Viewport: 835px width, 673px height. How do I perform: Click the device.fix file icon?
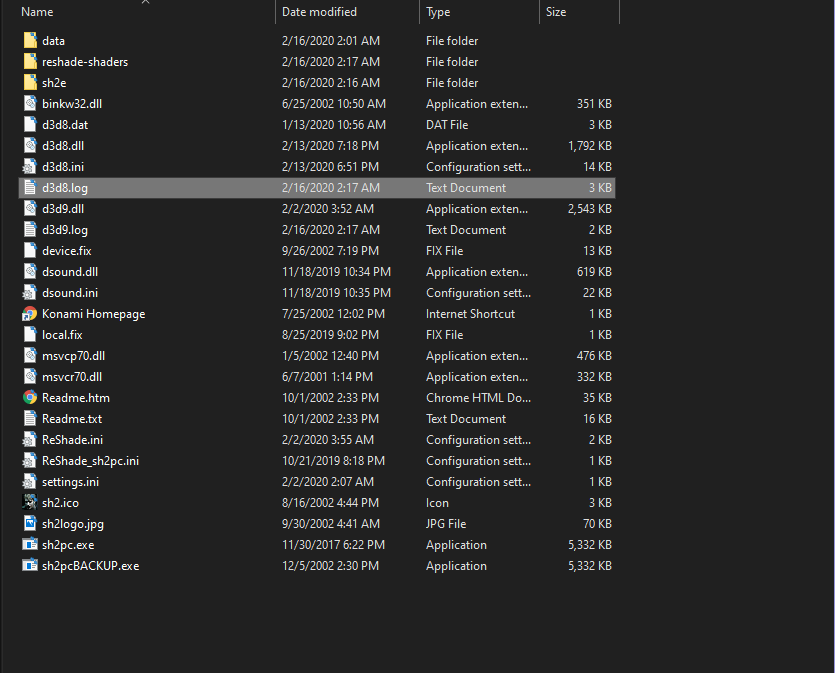(x=30, y=251)
